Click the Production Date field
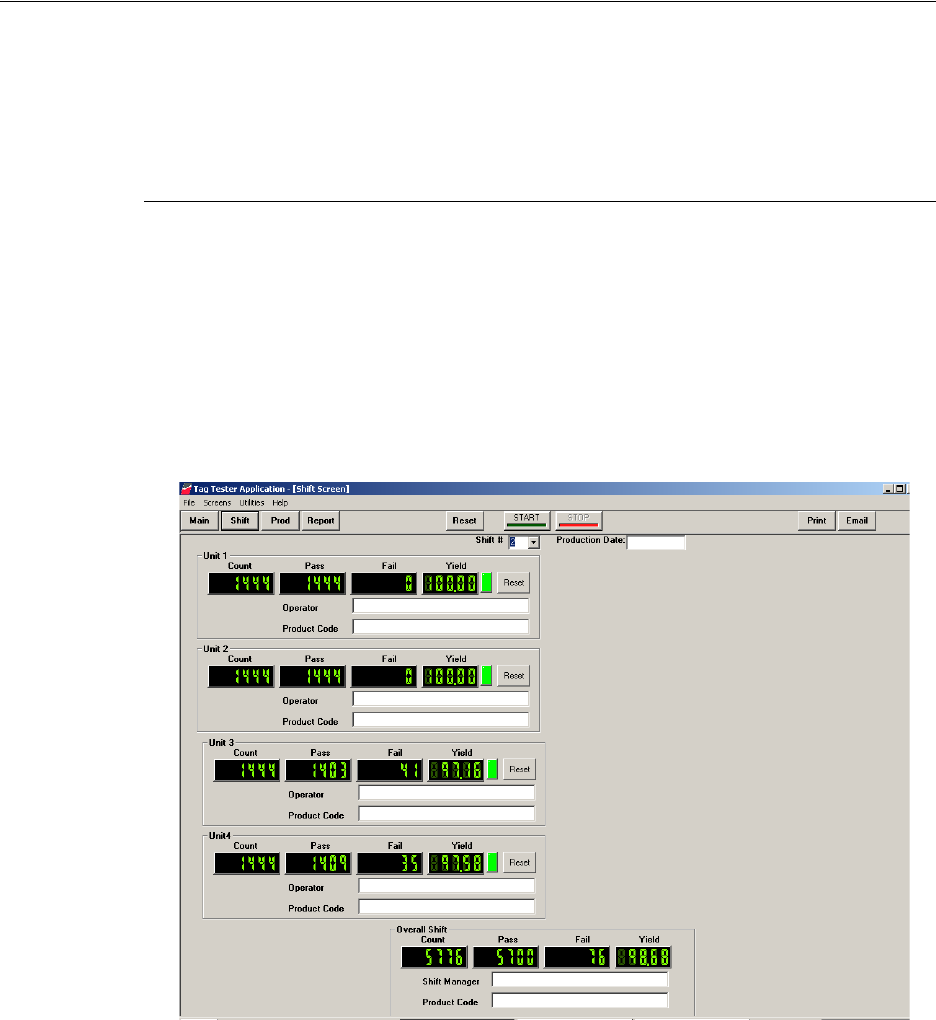 (x=656, y=542)
